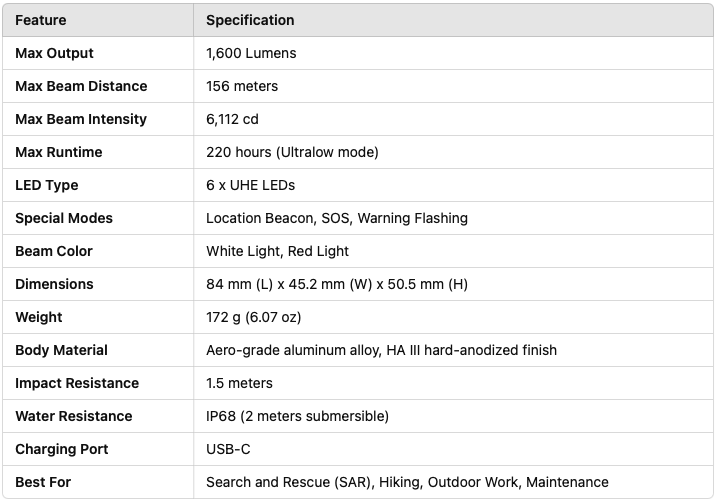Select Location Beacon, SOS, Warning Flashing text
Image resolution: width=718 pixels, height=501 pixels.
(x=337, y=218)
